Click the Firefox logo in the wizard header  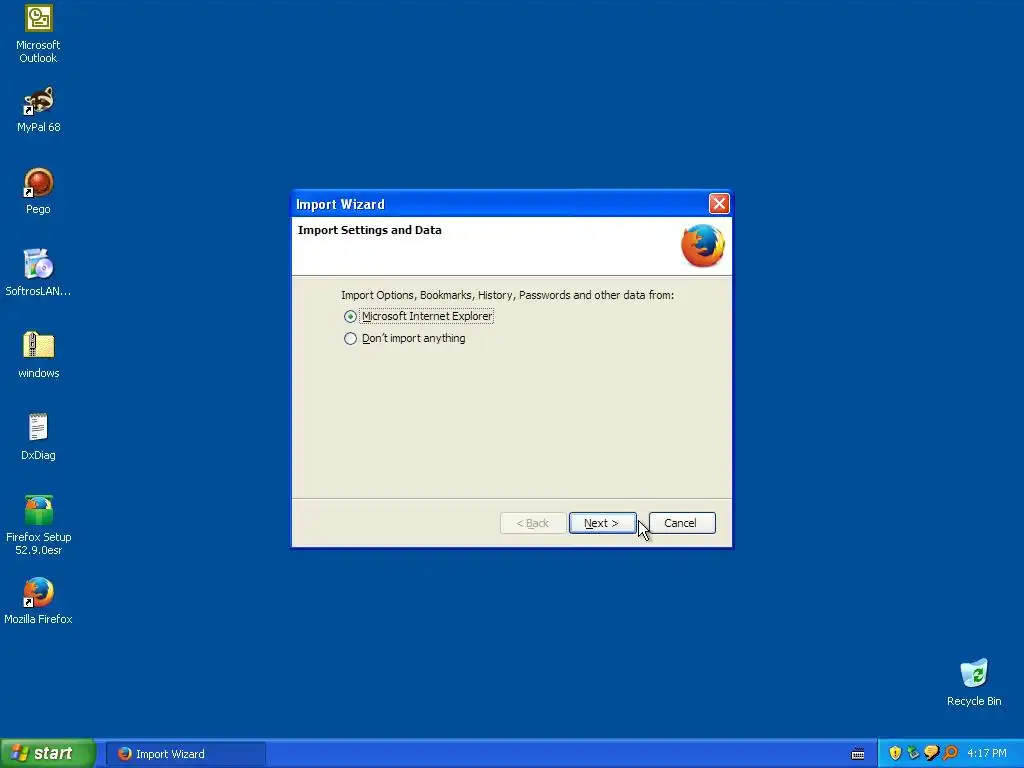click(703, 246)
